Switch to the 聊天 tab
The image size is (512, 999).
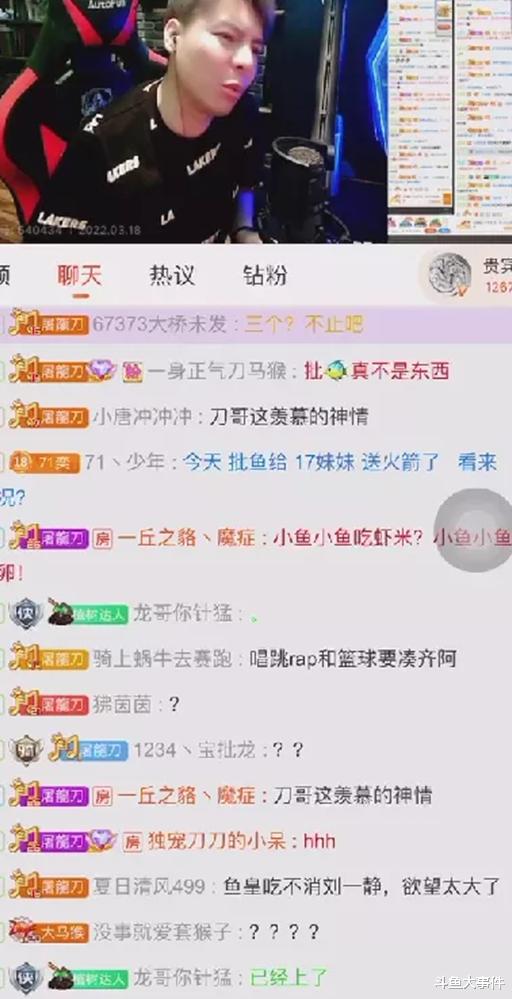(x=80, y=275)
